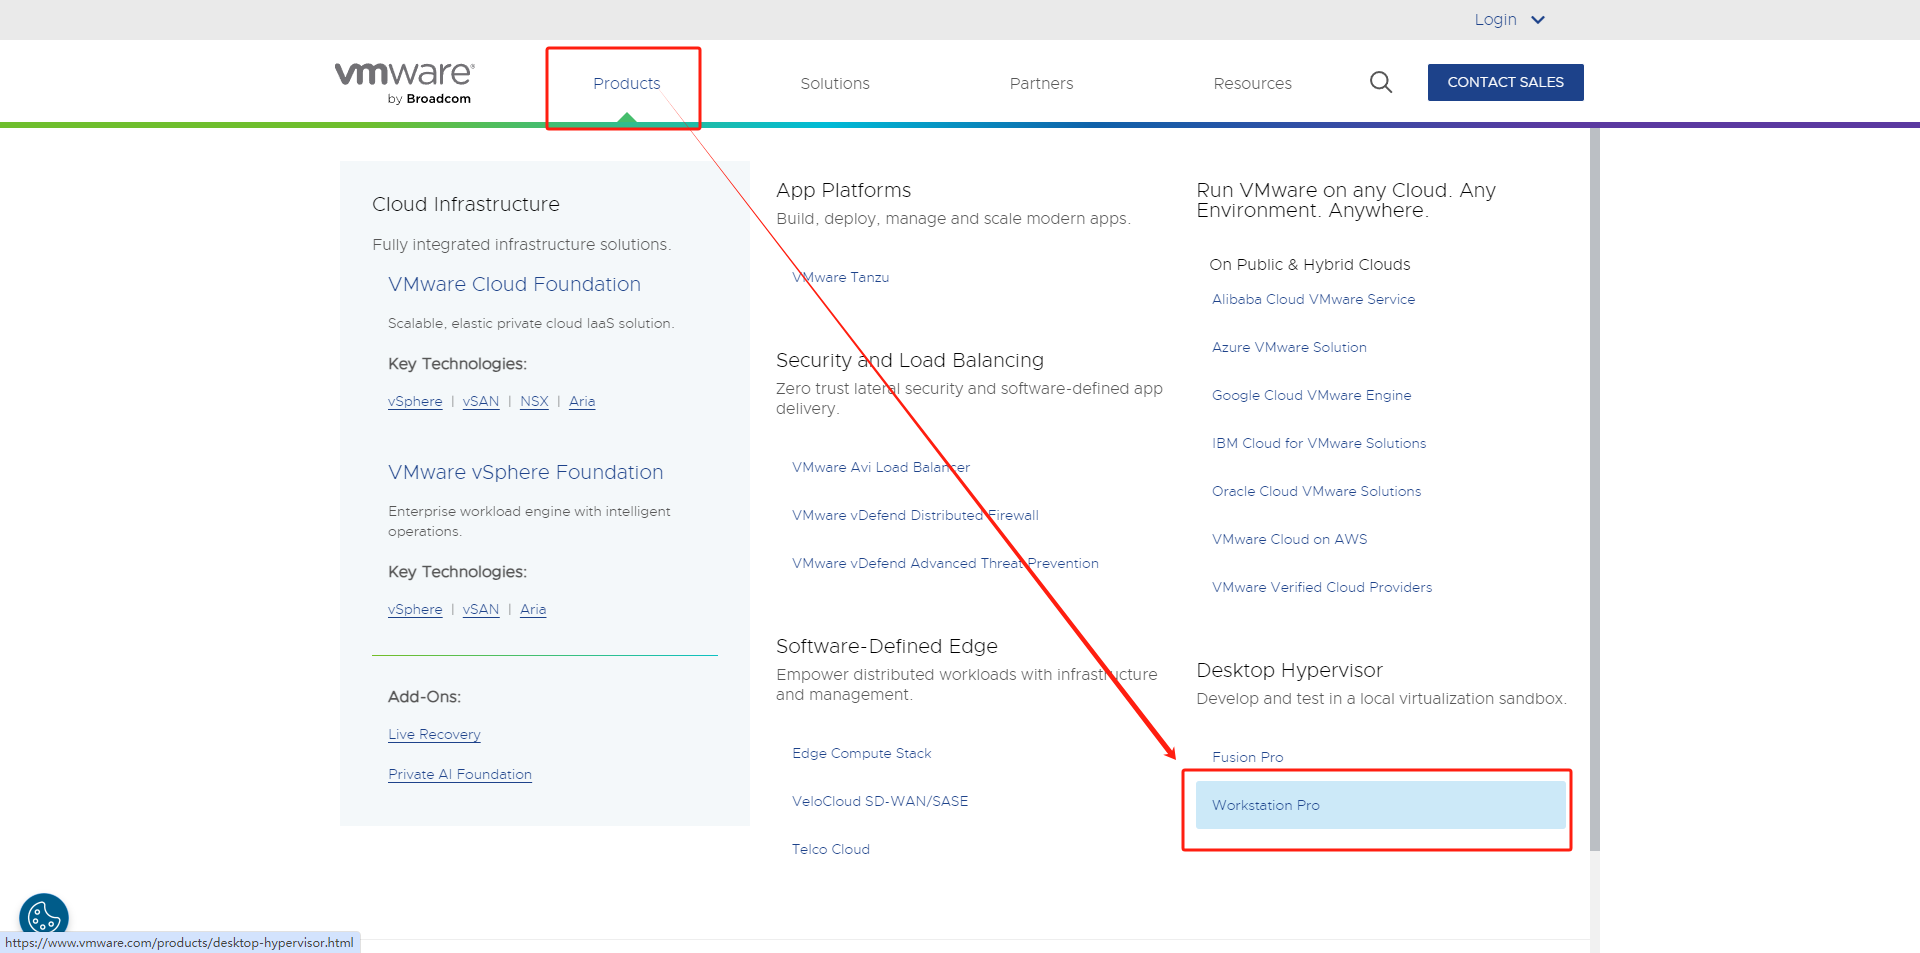The height and width of the screenshot is (953, 1920).
Task: Click vSphere under VMware Cloud Foundation
Action: 415,401
